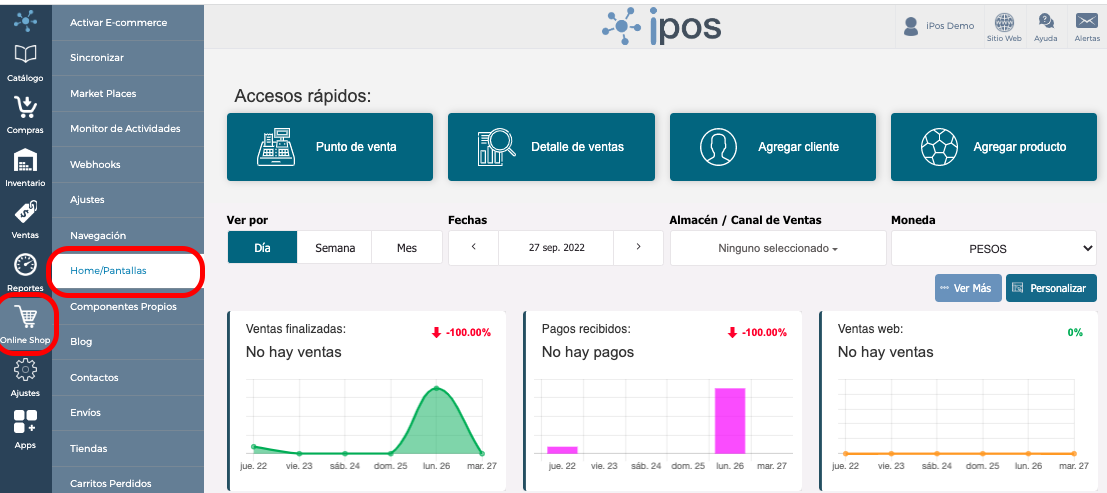Open the Almacén Ninguno seleccionado dropdown

pyautogui.click(x=778, y=248)
